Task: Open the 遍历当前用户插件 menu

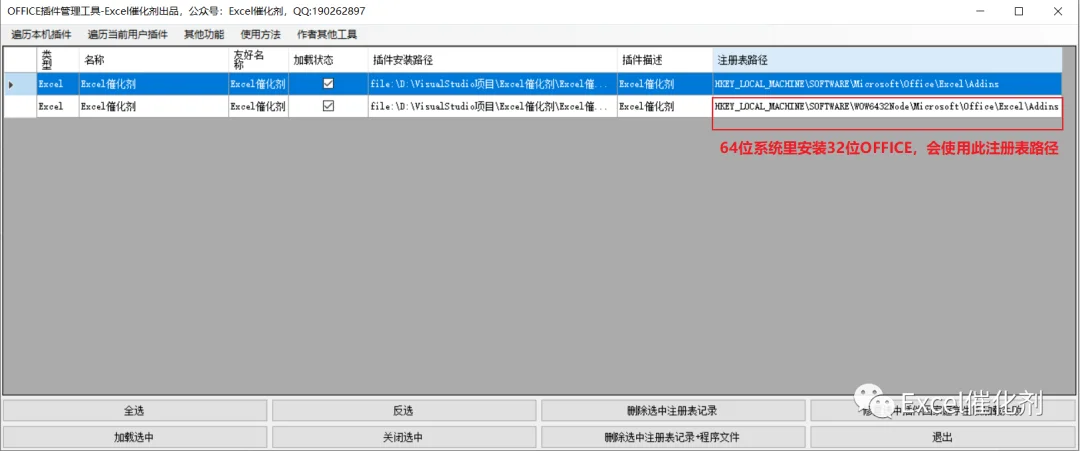Action: point(127,34)
